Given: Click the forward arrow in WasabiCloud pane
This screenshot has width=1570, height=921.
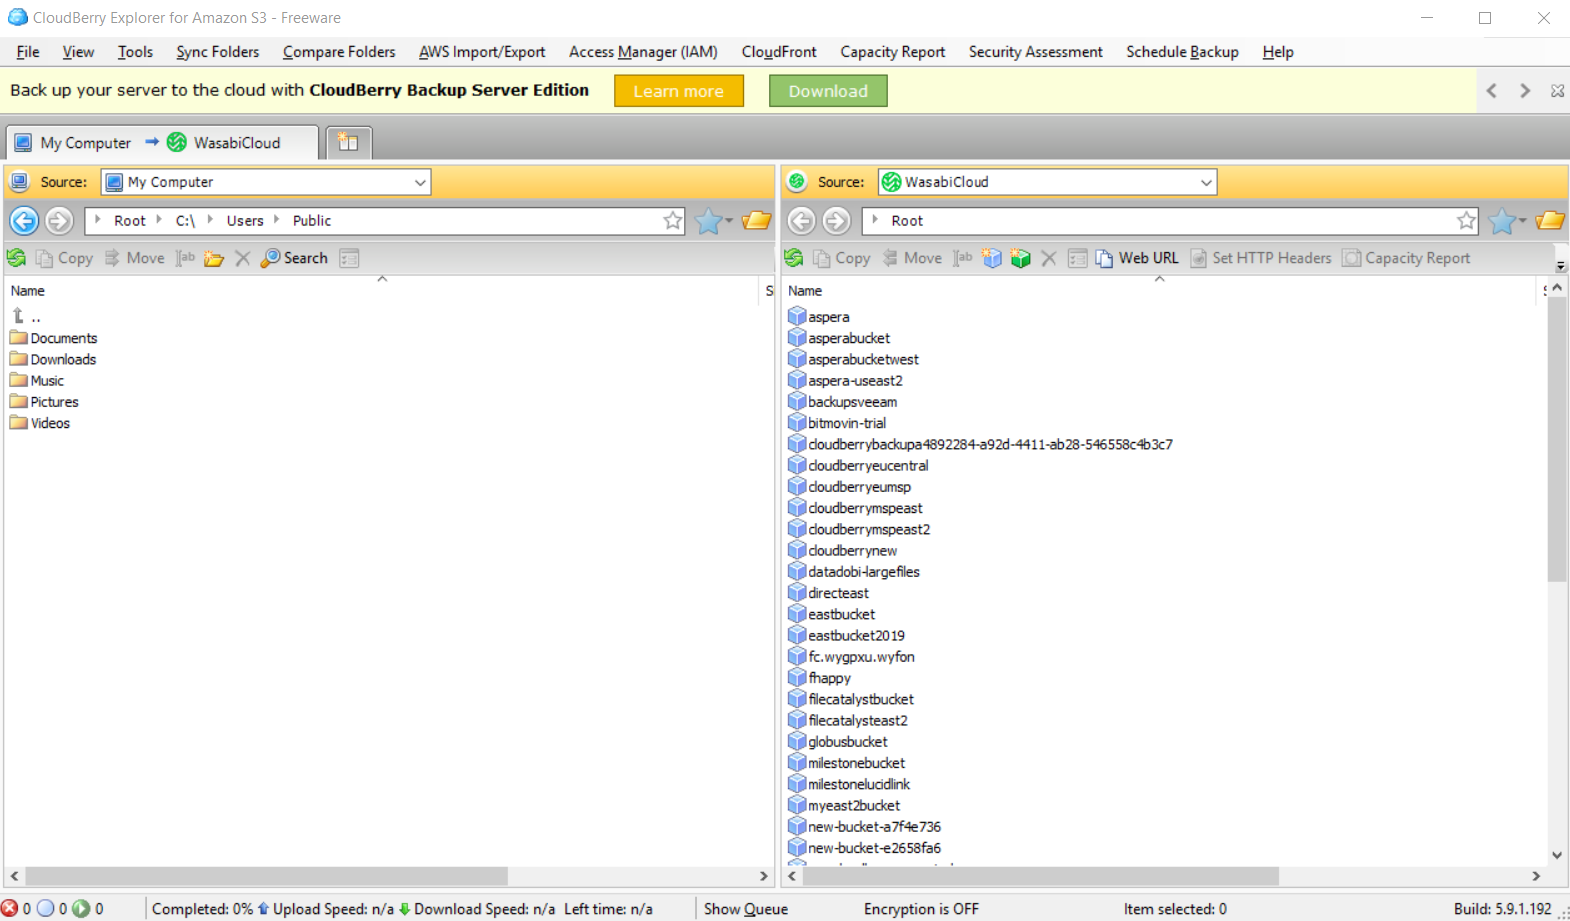Looking at the screenshot, I should coord(836,220).
